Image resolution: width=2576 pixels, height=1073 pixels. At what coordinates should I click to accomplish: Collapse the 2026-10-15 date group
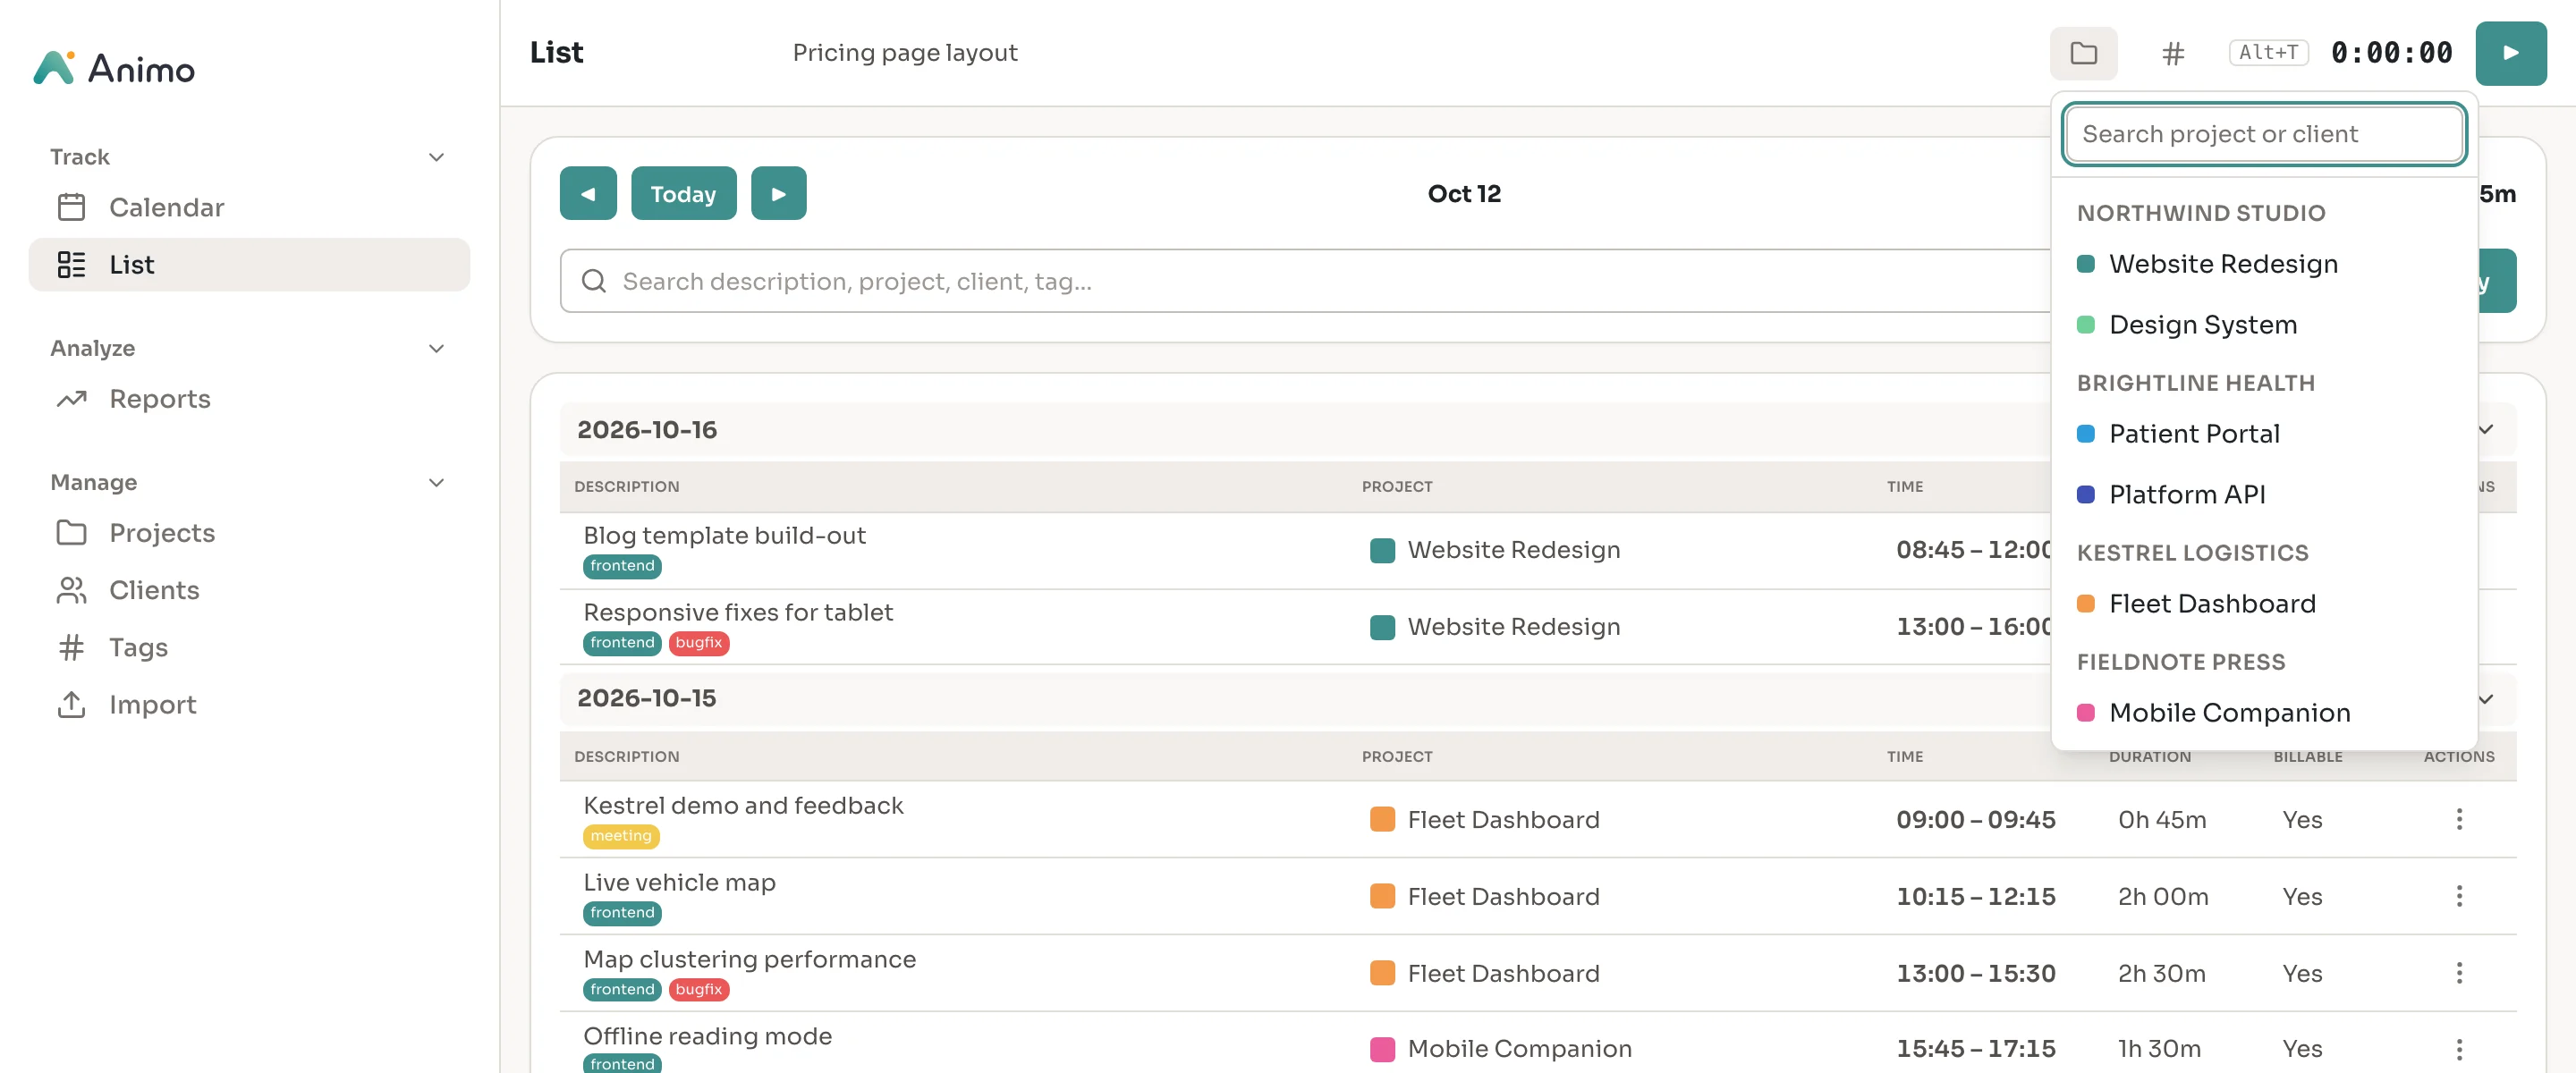(x=2486, y=698)
